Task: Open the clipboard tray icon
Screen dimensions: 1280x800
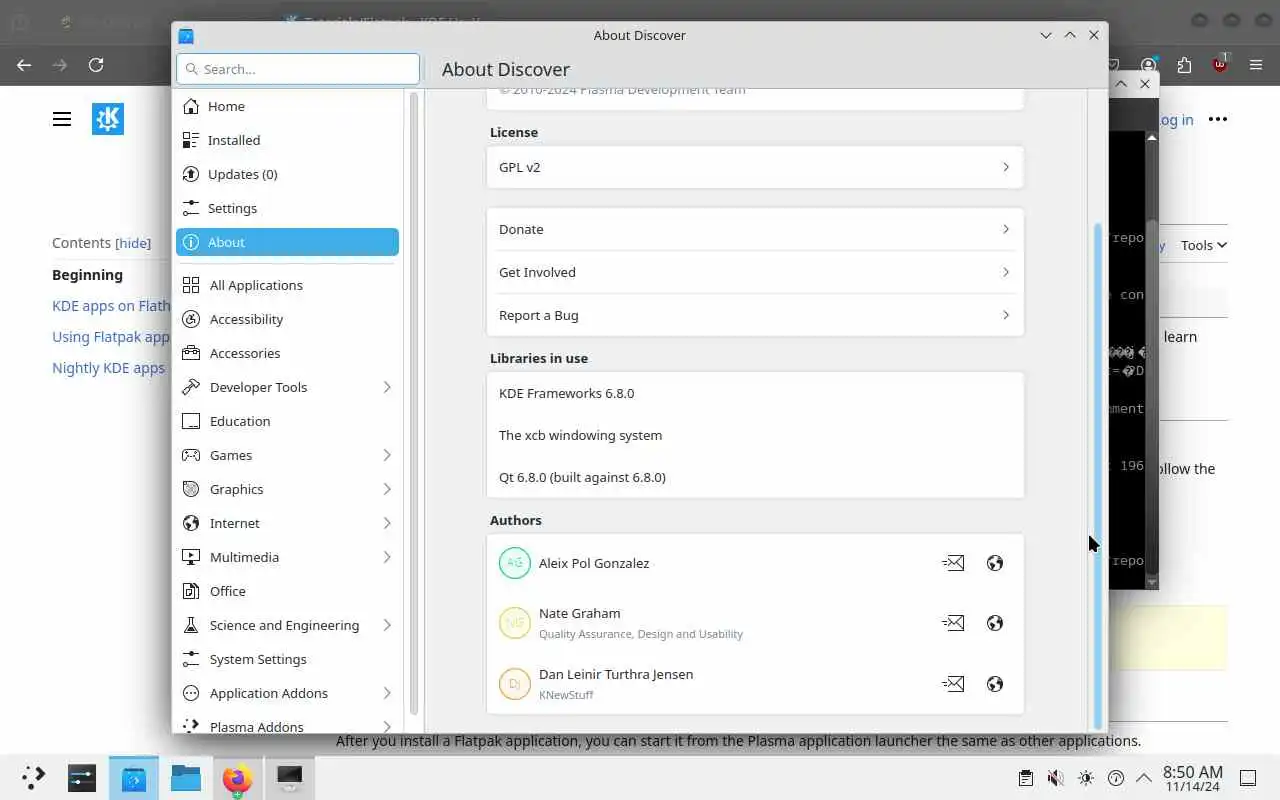Action: pos(1025,778)
